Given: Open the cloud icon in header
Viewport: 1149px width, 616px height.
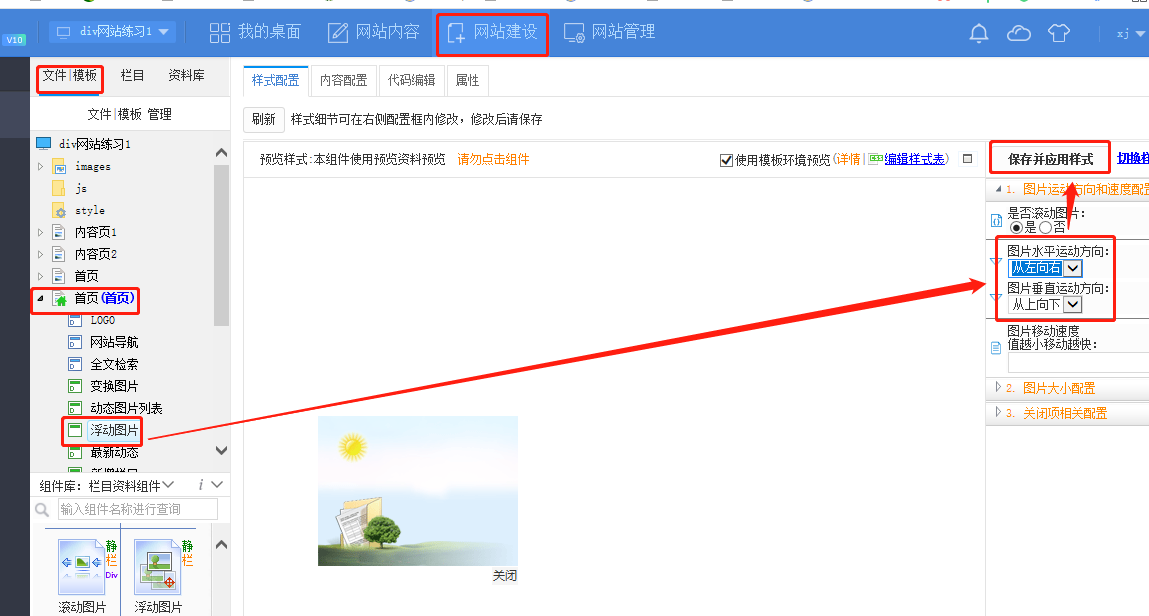Looking at the screenshot, I should point(1018,33).
